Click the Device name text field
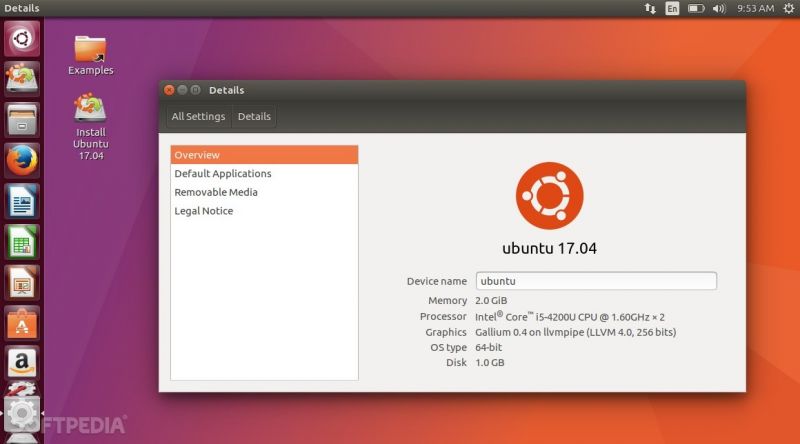 (596, 281)
